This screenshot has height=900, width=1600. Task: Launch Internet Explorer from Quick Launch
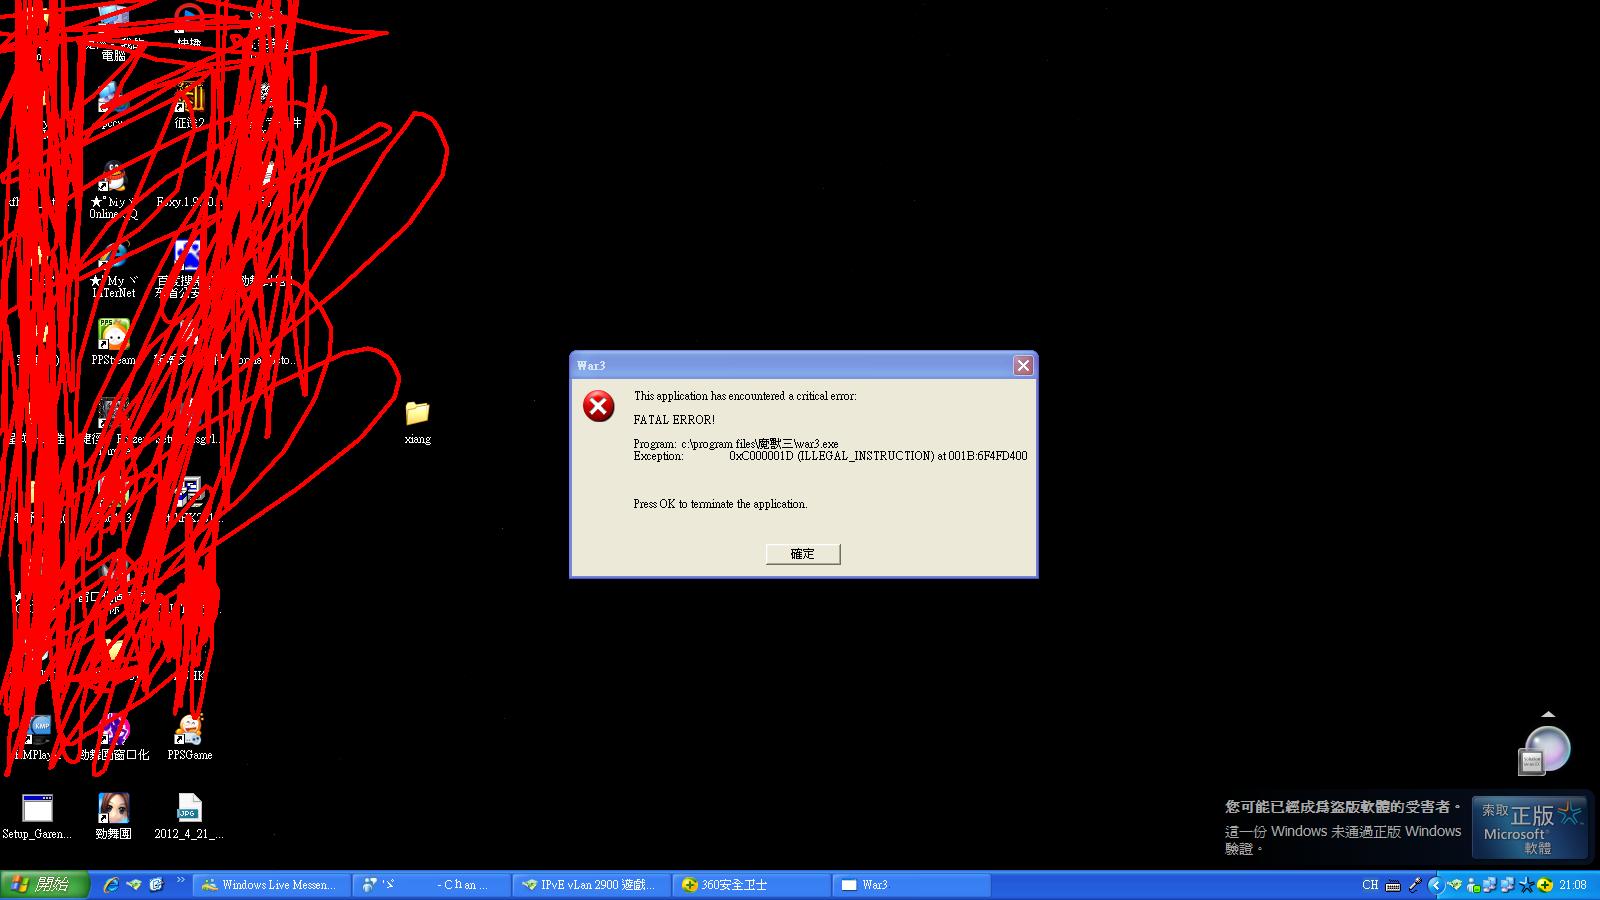[111, 885]
